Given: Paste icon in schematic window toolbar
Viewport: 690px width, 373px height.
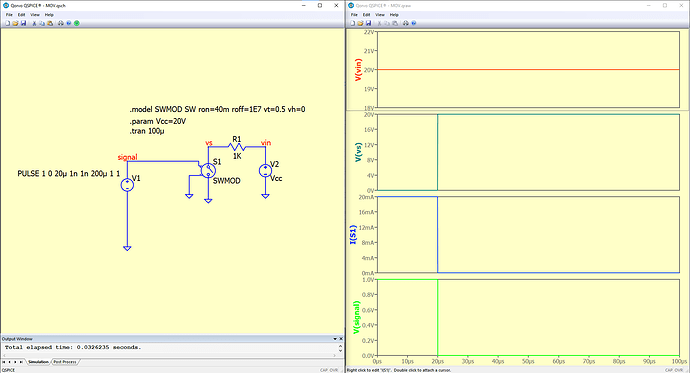Looking at the screenshot, I should (50, 23).
